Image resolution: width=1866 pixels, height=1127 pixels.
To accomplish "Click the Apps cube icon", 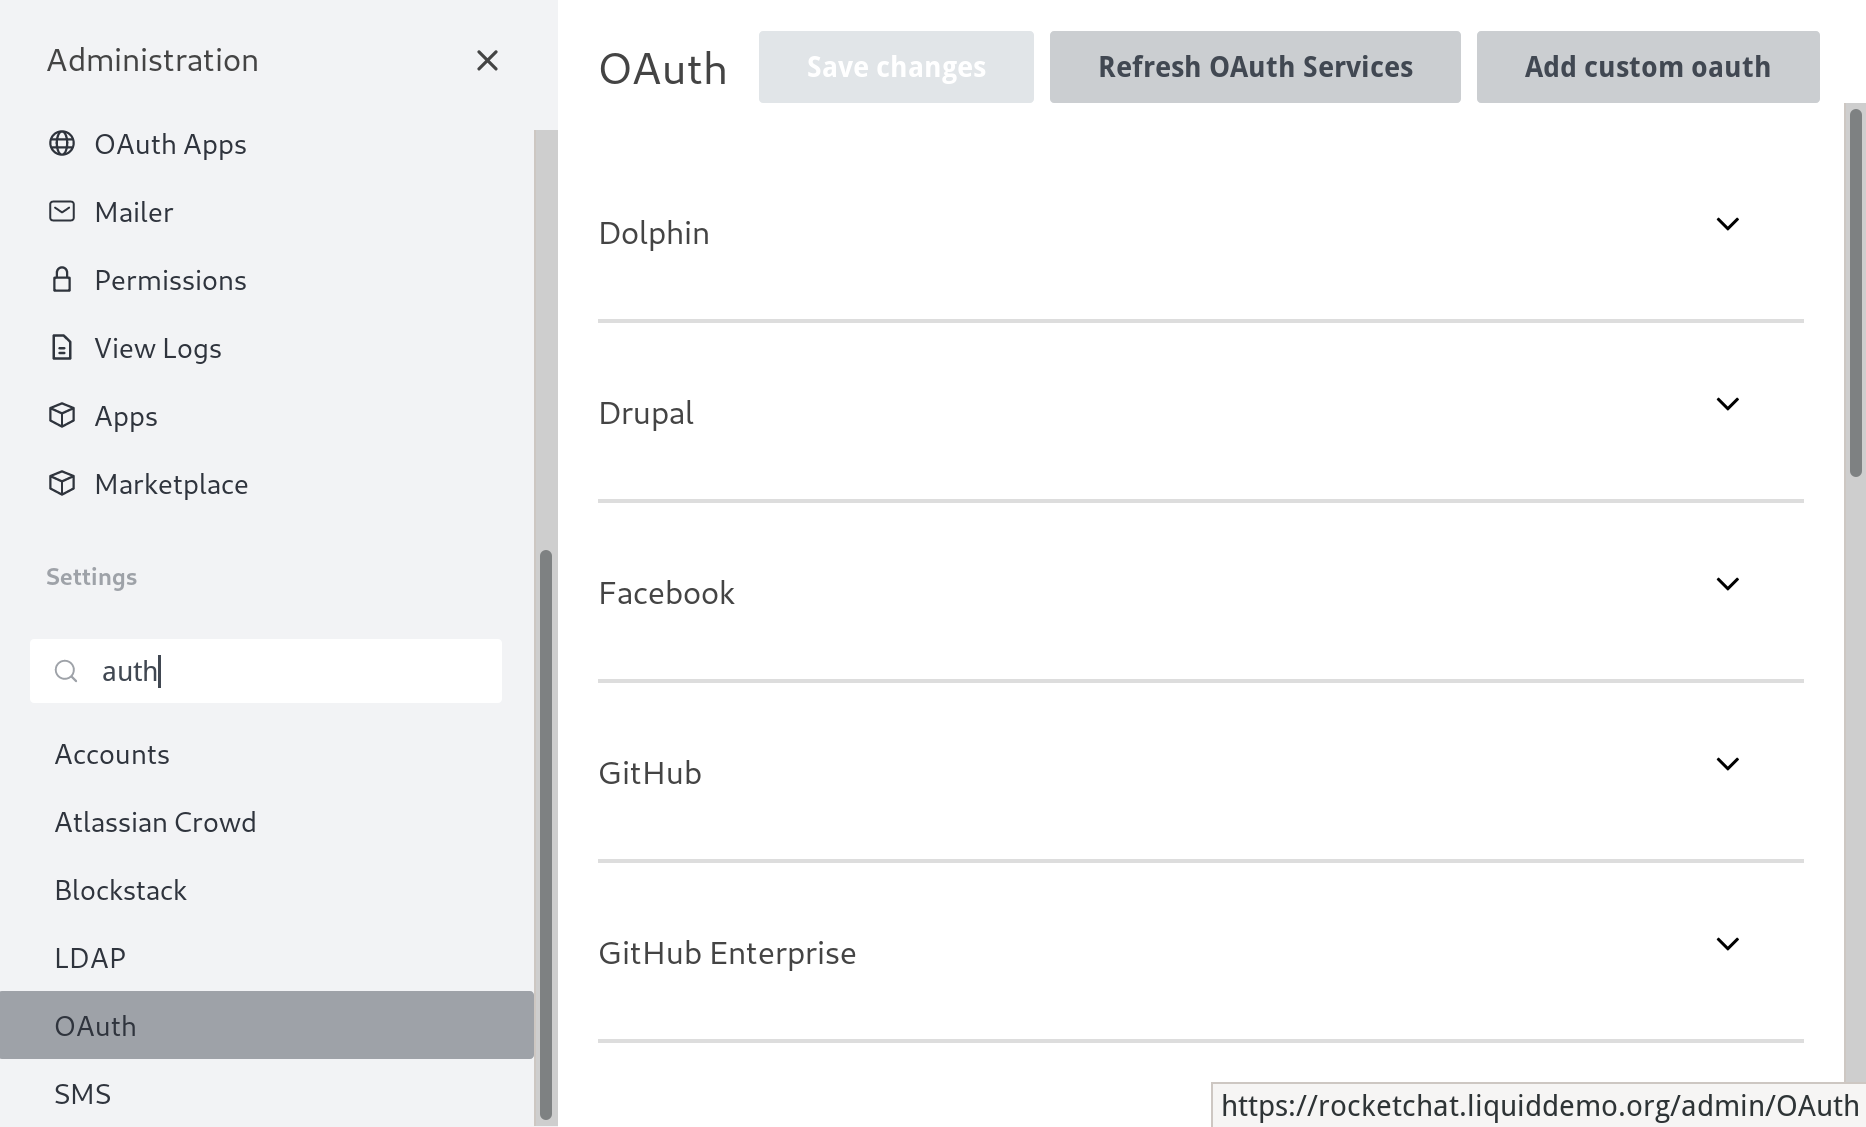I will [62, 415].
